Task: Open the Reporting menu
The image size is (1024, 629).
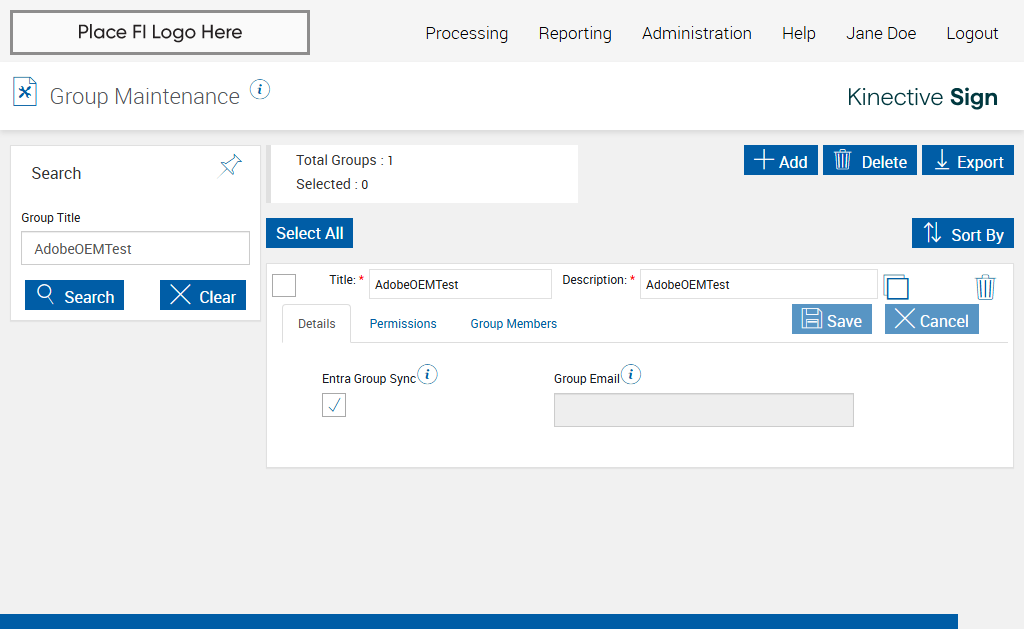Action: (575, 33)
